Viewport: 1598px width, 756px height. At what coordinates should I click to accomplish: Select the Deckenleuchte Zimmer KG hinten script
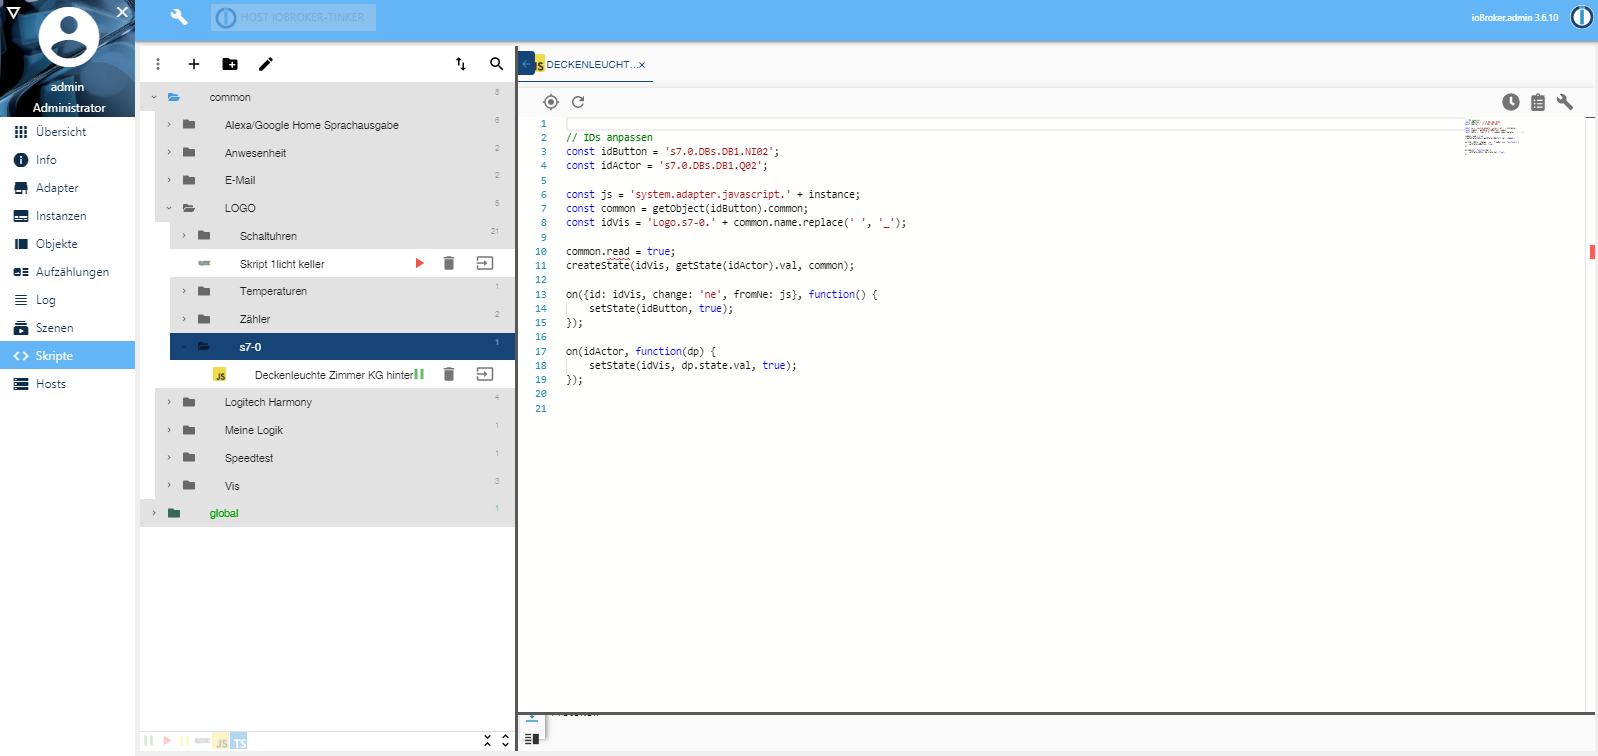point(334,375)
